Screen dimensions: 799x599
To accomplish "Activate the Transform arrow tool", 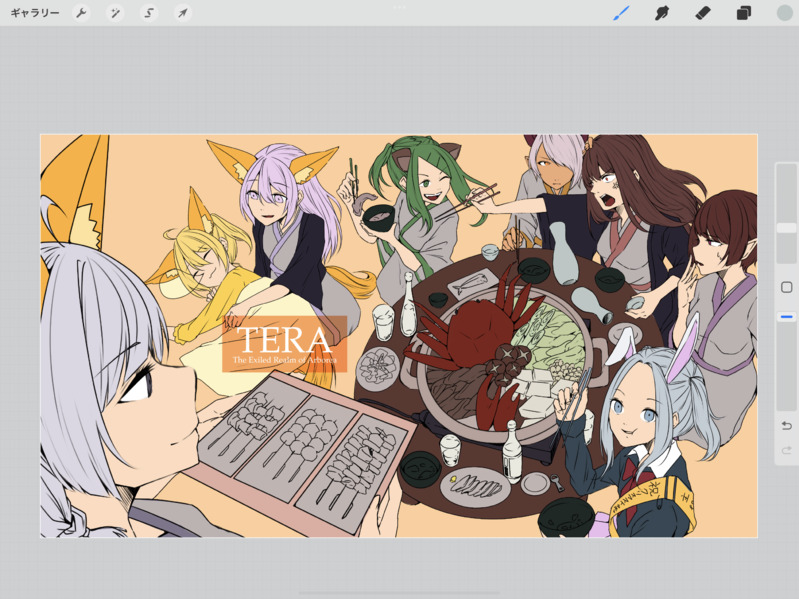I will pos(182,13).
